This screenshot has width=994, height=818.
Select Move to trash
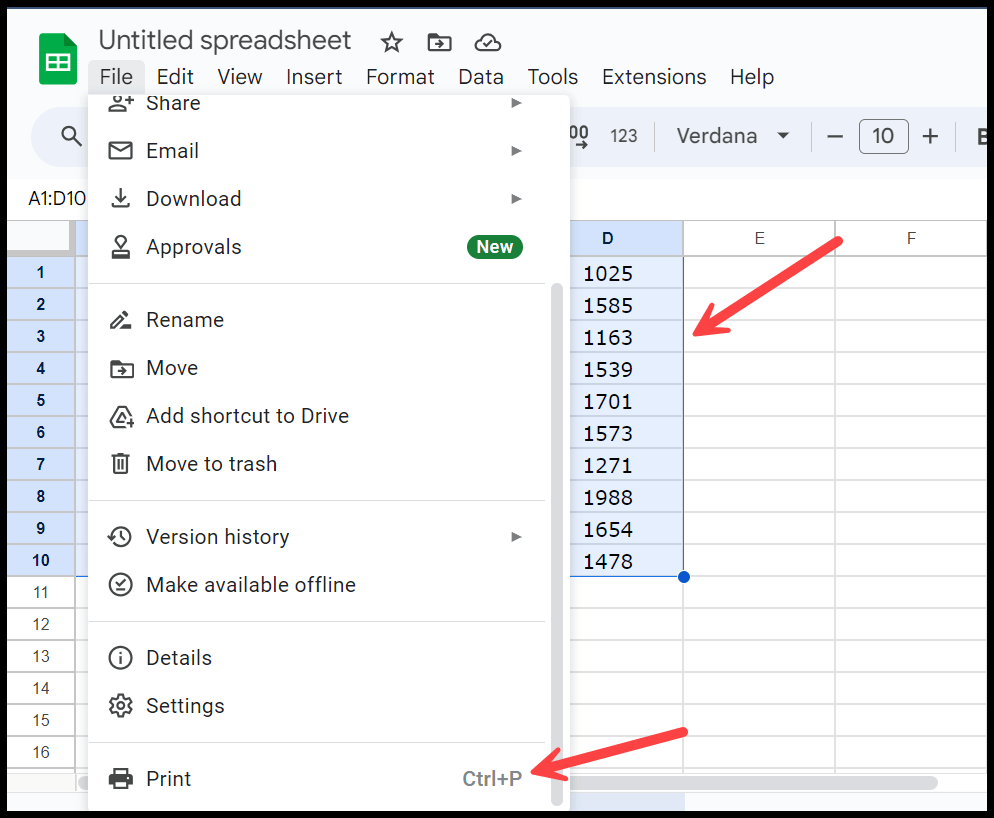tap(211, 463)
